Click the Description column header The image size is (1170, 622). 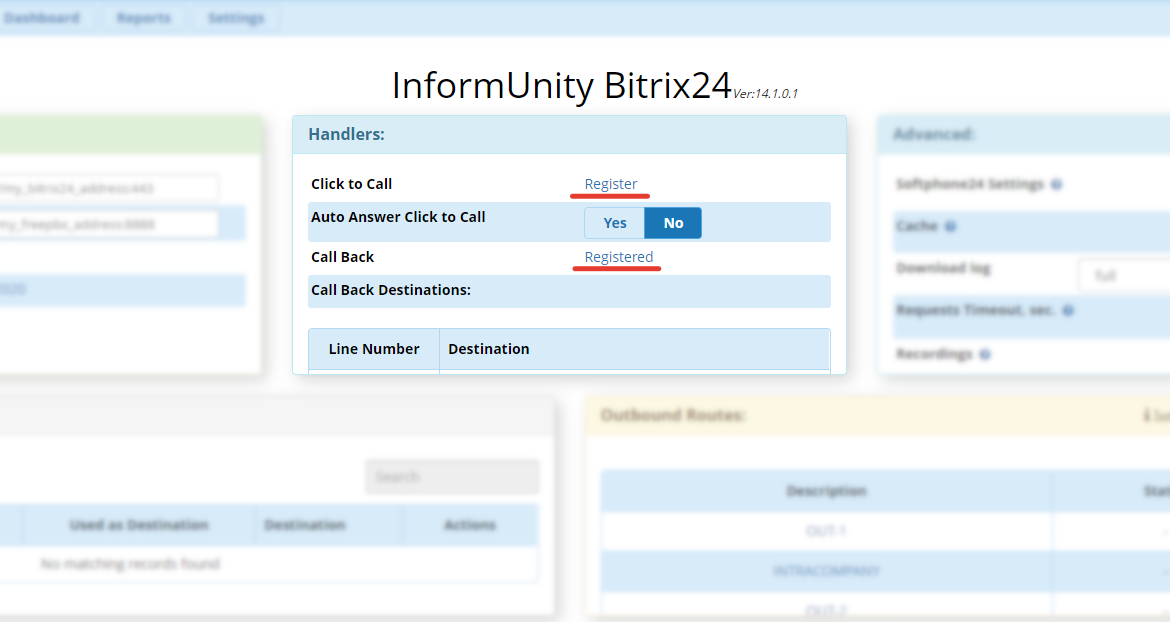click(x=827, y=491)
